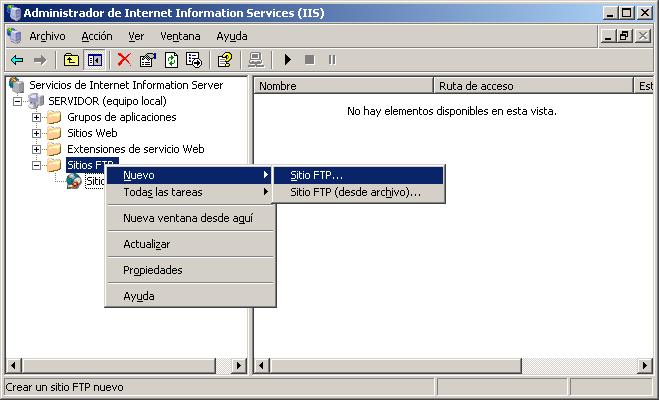The height and width of the screenshot is (400, 659).
Task: Click the Ruta de acceso column header
Action: tap(533, 86)
